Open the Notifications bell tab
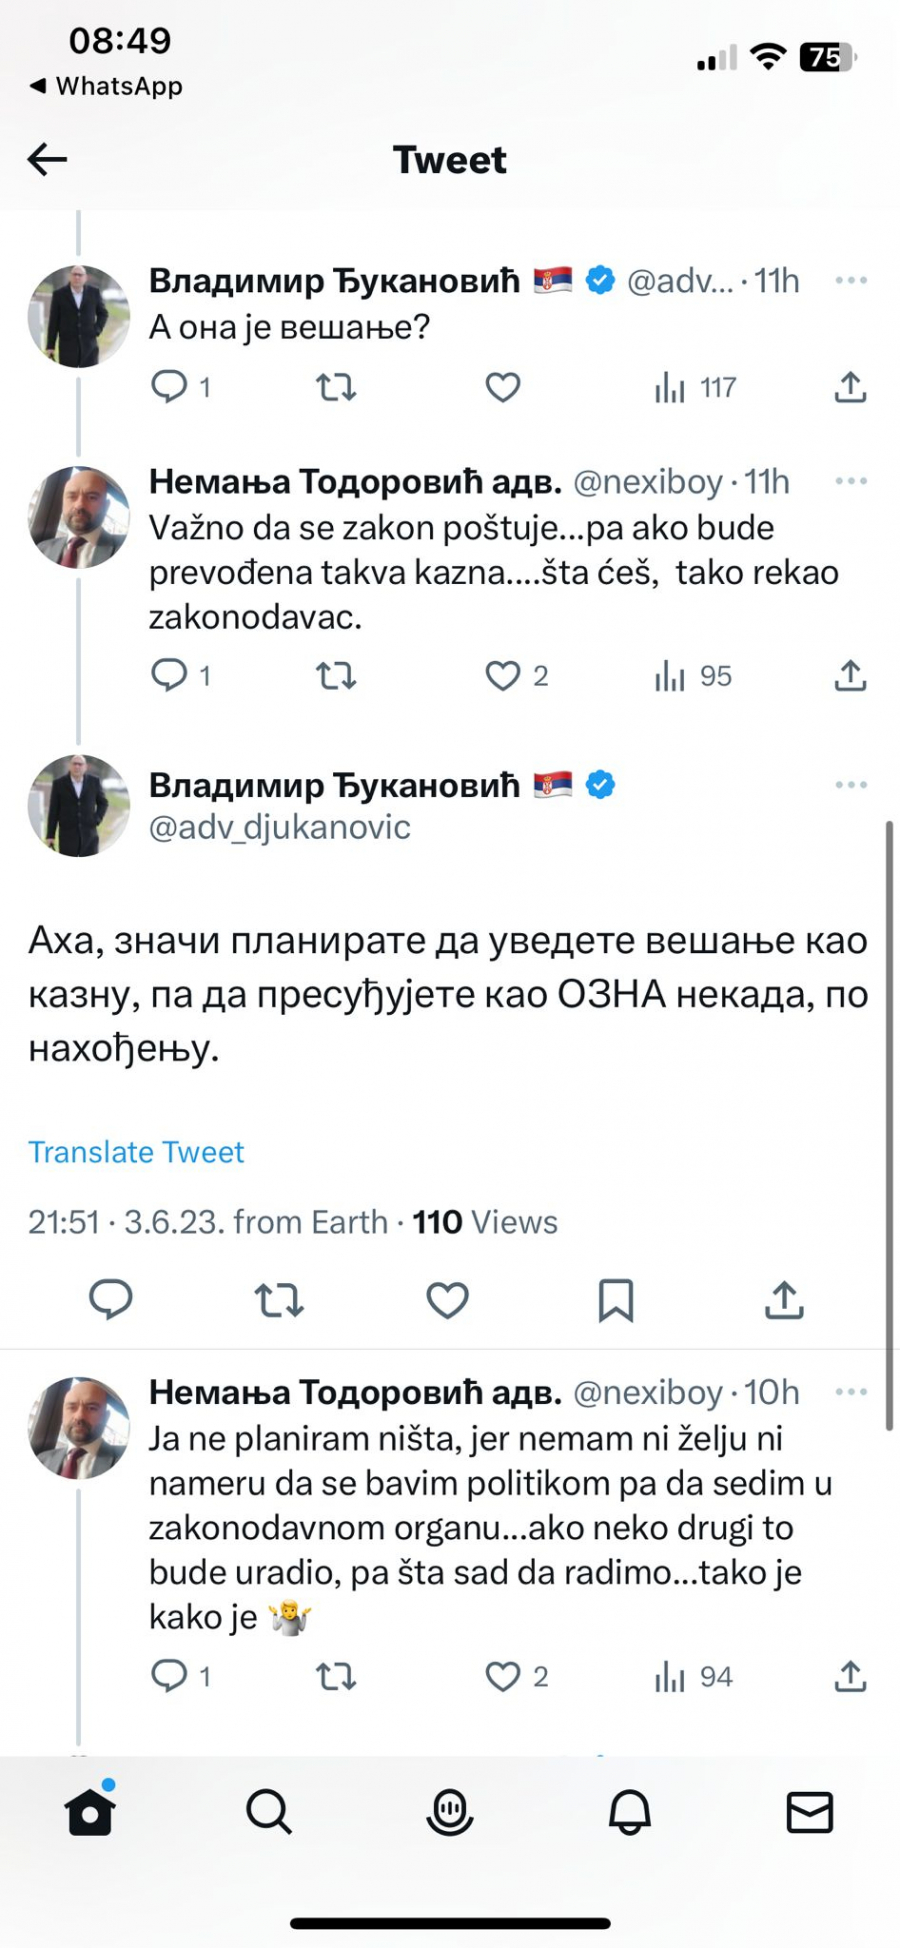The image size is (900, 1948). (x=630, y=1811)
